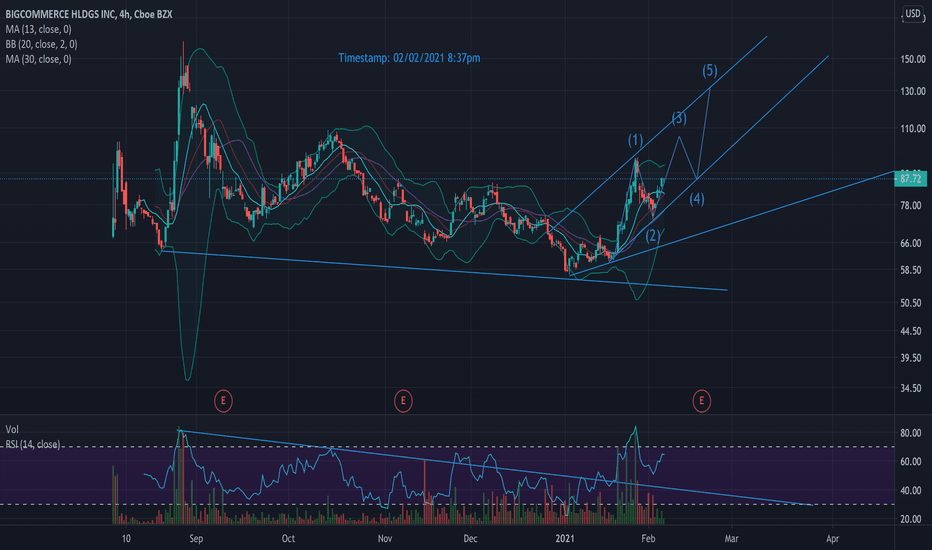
Task: Select the BB (20, close, 2, 0) indicator label
Action: (41, 44)
